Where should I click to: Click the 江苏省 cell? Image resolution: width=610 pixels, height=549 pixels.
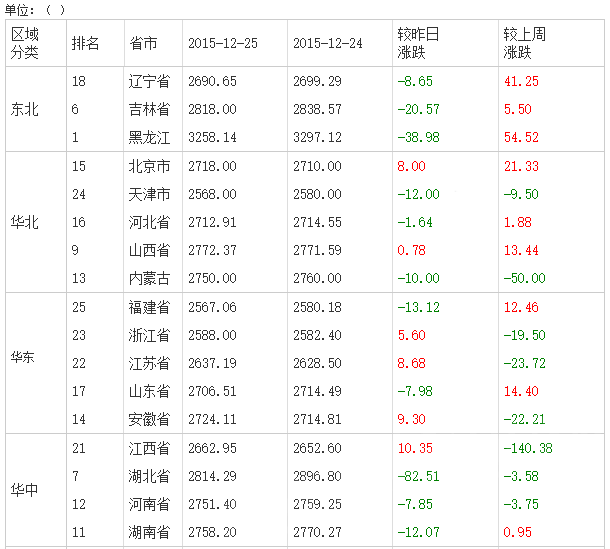(149, 363)
